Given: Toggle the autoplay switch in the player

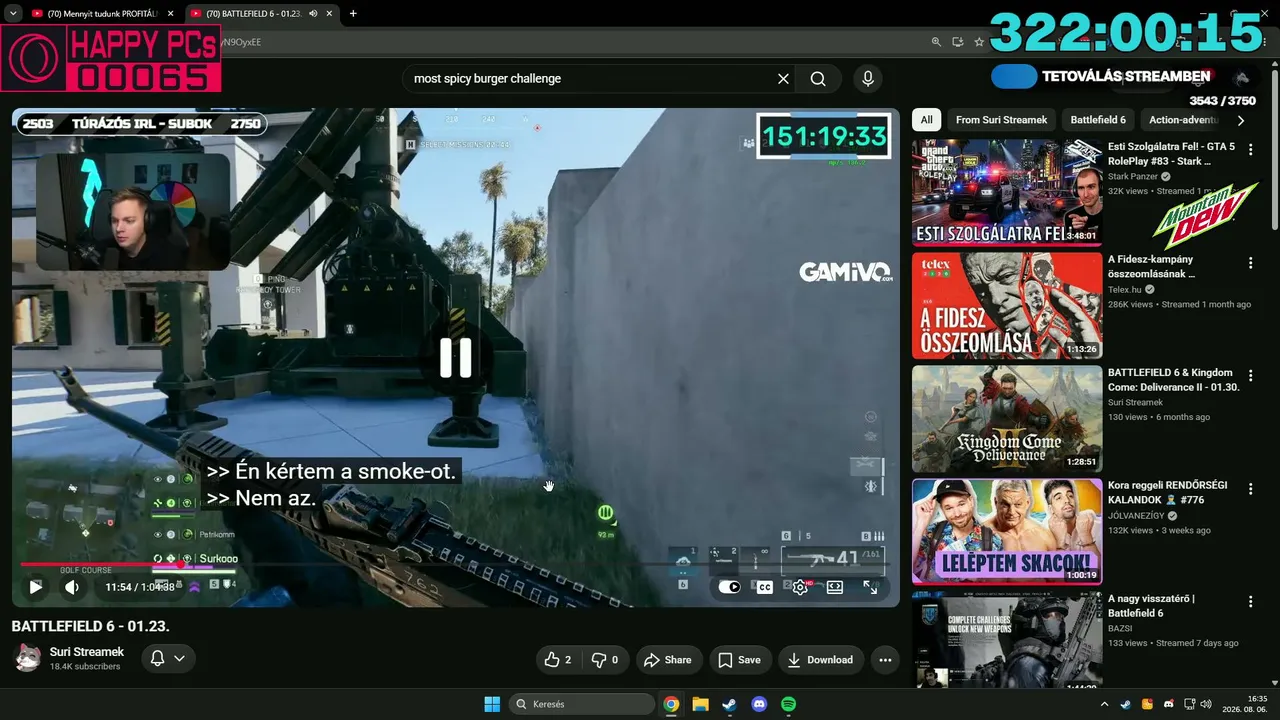Looking at the screenshot, I should (730, 587).
